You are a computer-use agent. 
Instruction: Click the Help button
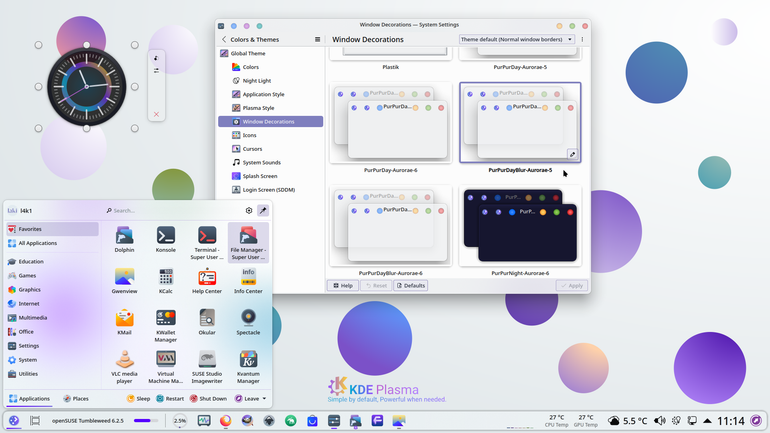[x=343, y=285]
